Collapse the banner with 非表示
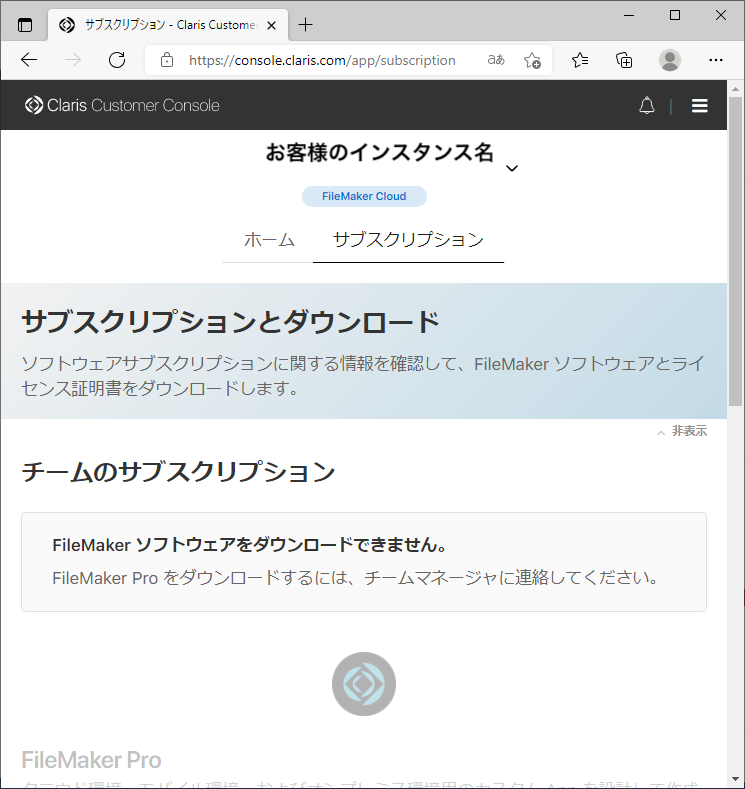This screenshot has width=745, height=789. 682,431
